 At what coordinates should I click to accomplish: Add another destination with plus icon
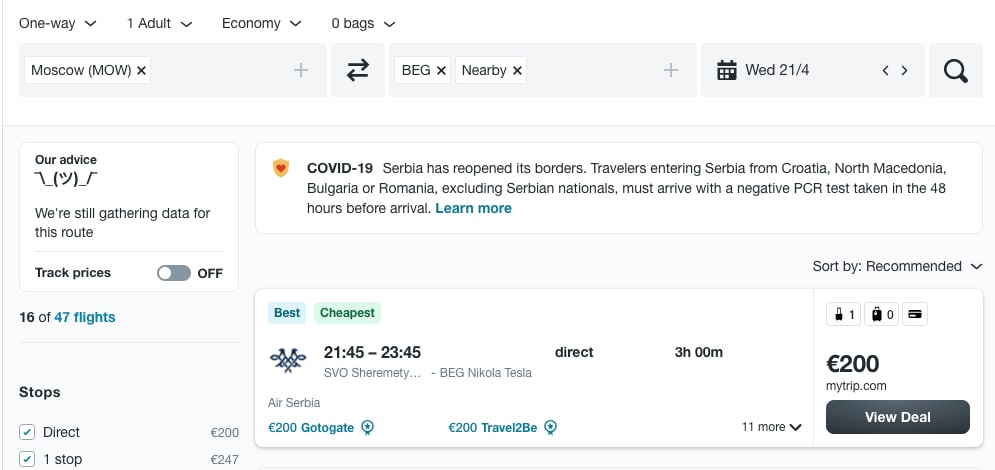(671, 70)
